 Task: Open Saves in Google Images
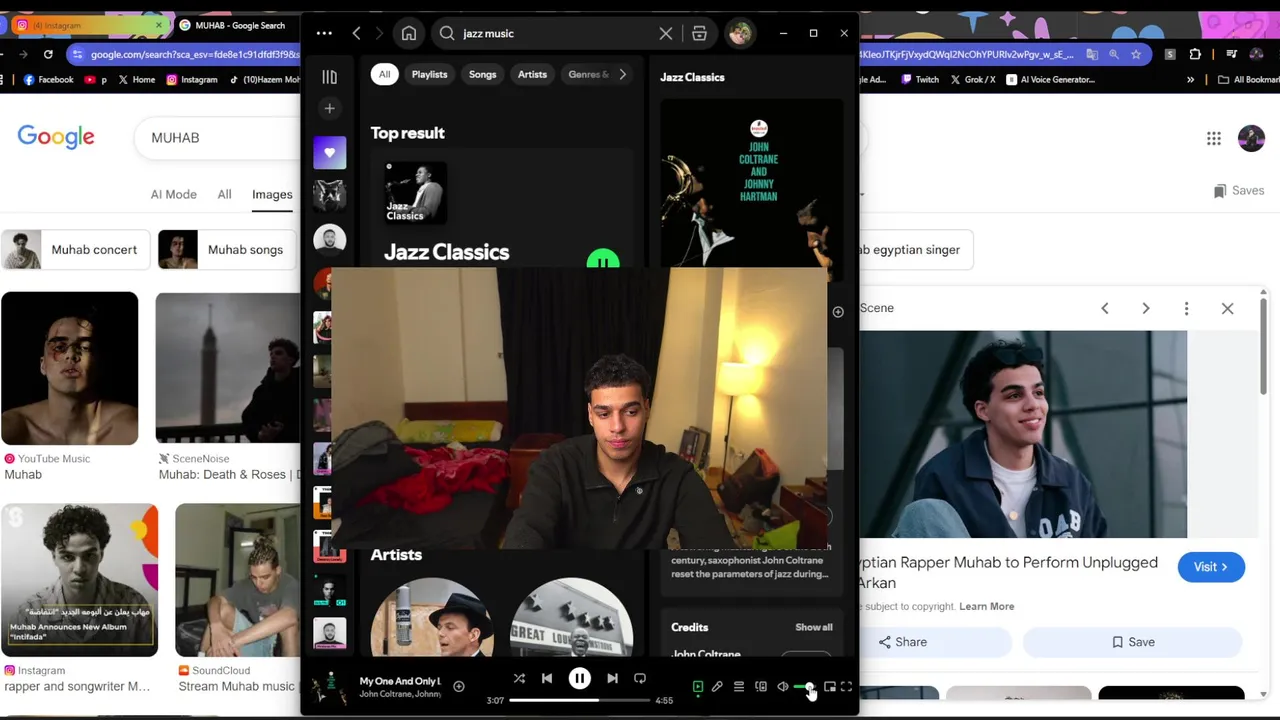[x=1239, y=190]
